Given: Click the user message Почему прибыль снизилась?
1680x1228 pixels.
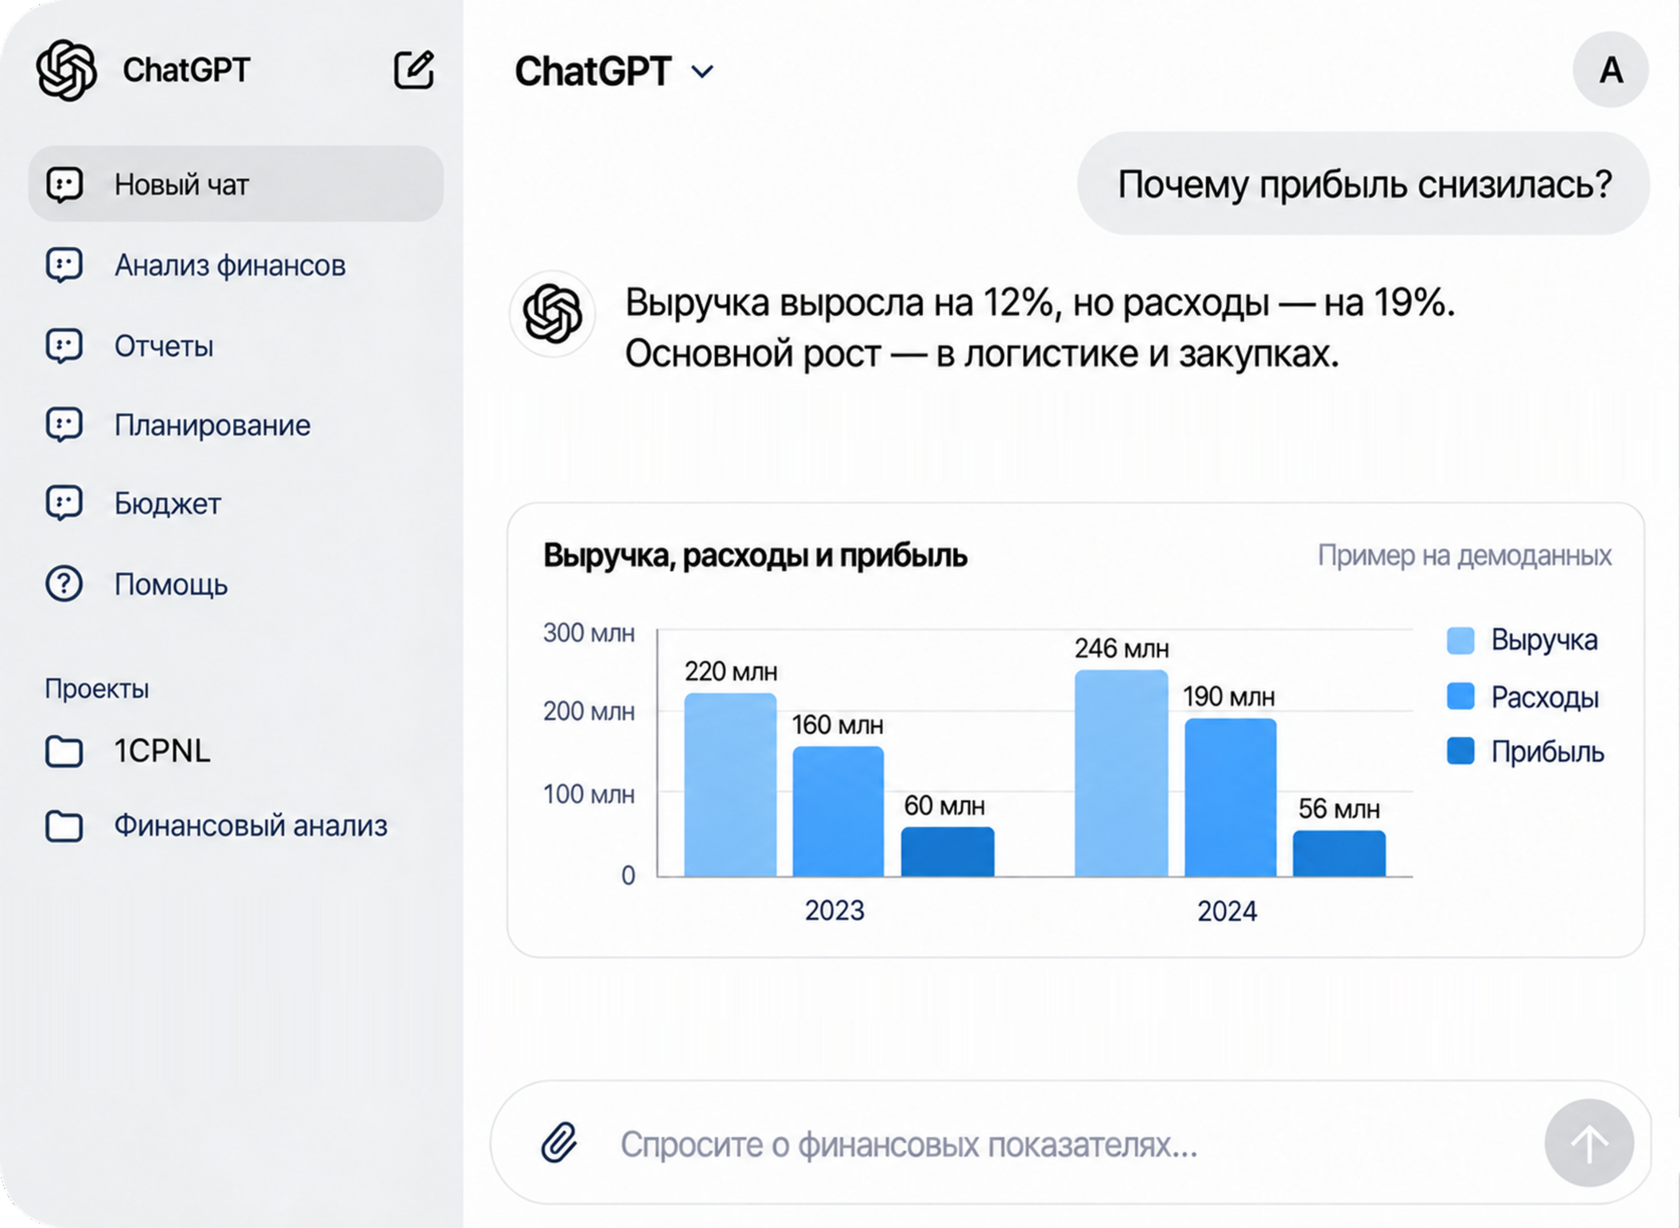Looking at the screenshot, I should point(1364,184).
